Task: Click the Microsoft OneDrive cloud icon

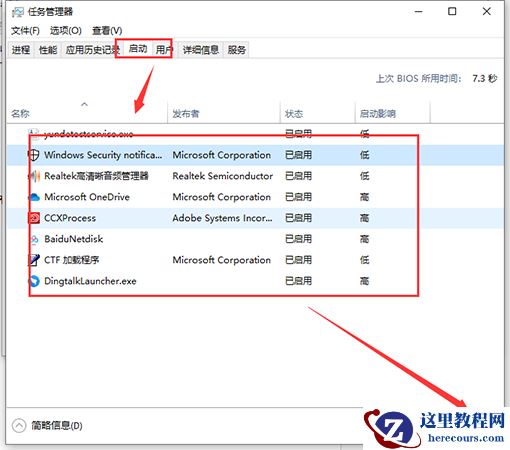Action: pos(34,197)
